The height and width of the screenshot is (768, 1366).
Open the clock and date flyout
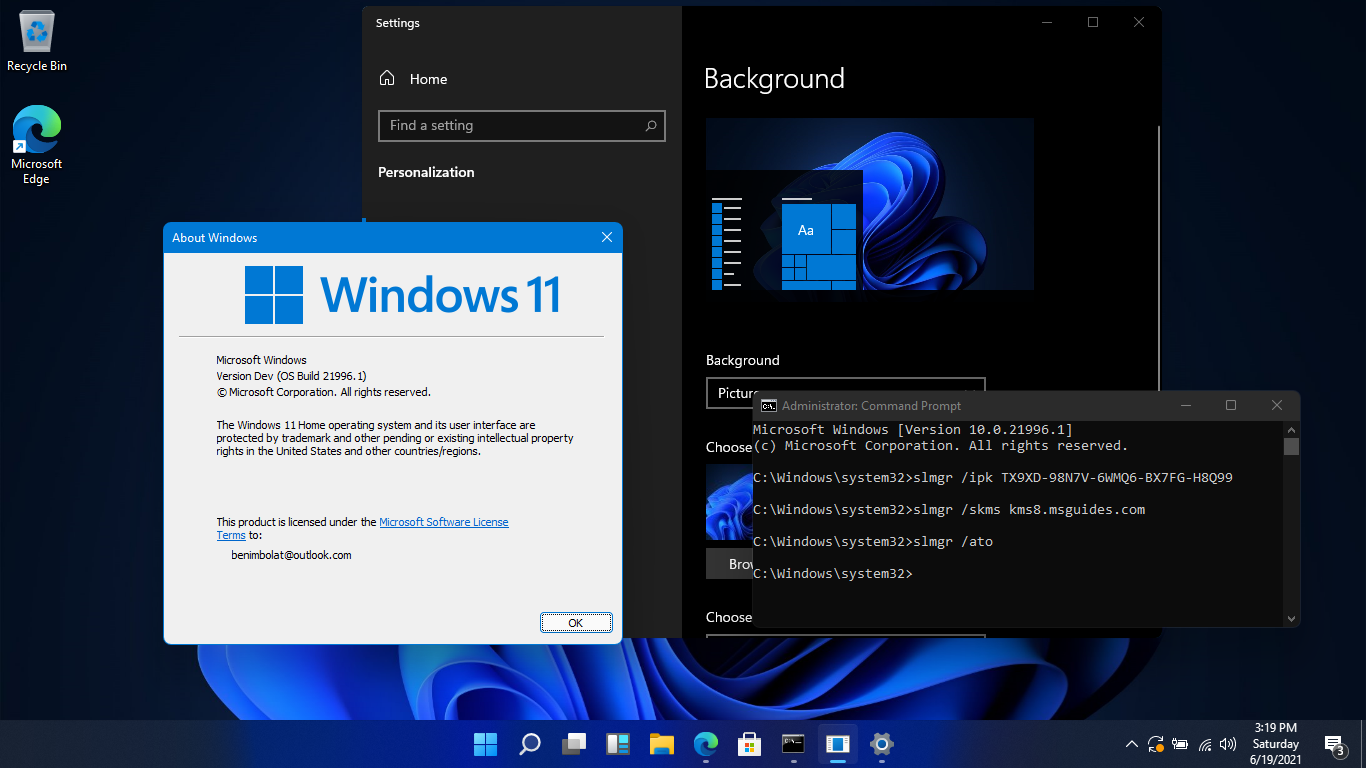(x=1275, y=744)
